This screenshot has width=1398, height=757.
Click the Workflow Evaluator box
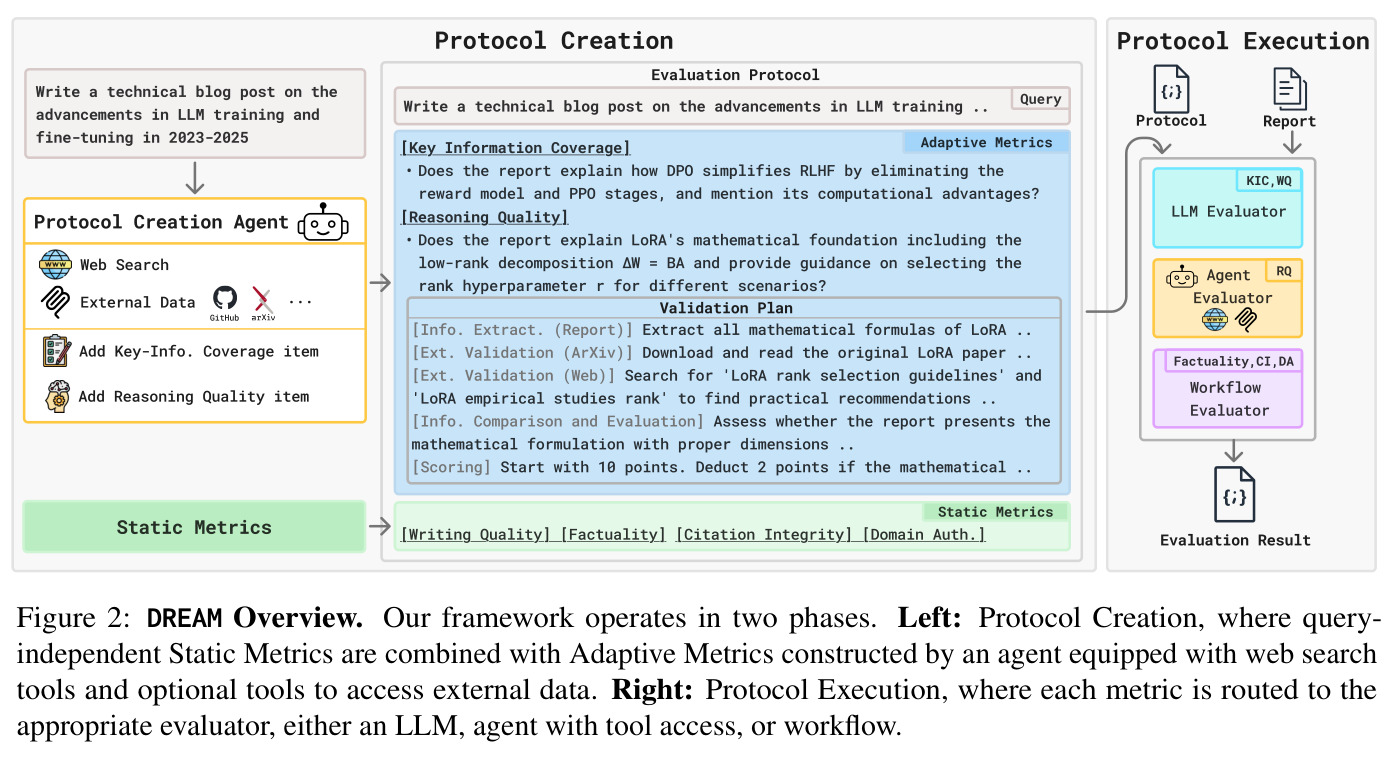coord(1228,388)
